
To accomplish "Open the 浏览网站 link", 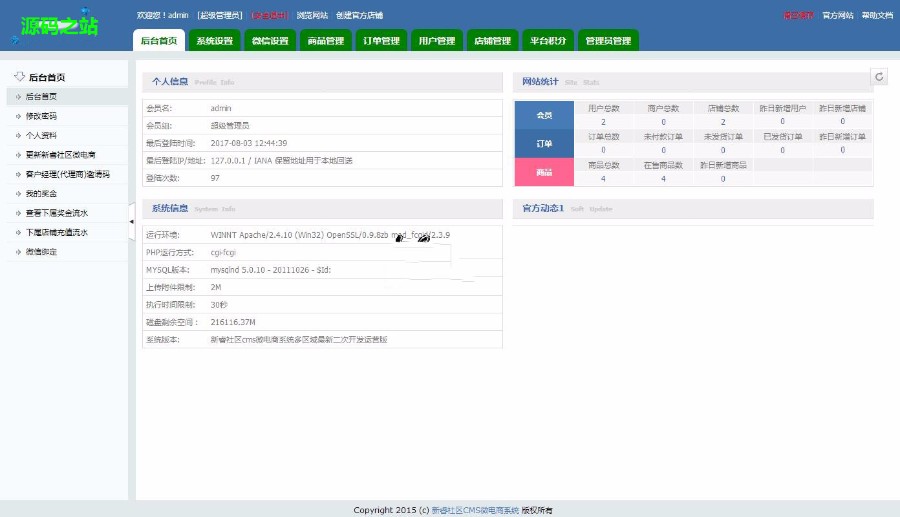I will click(x=312, y=15).
